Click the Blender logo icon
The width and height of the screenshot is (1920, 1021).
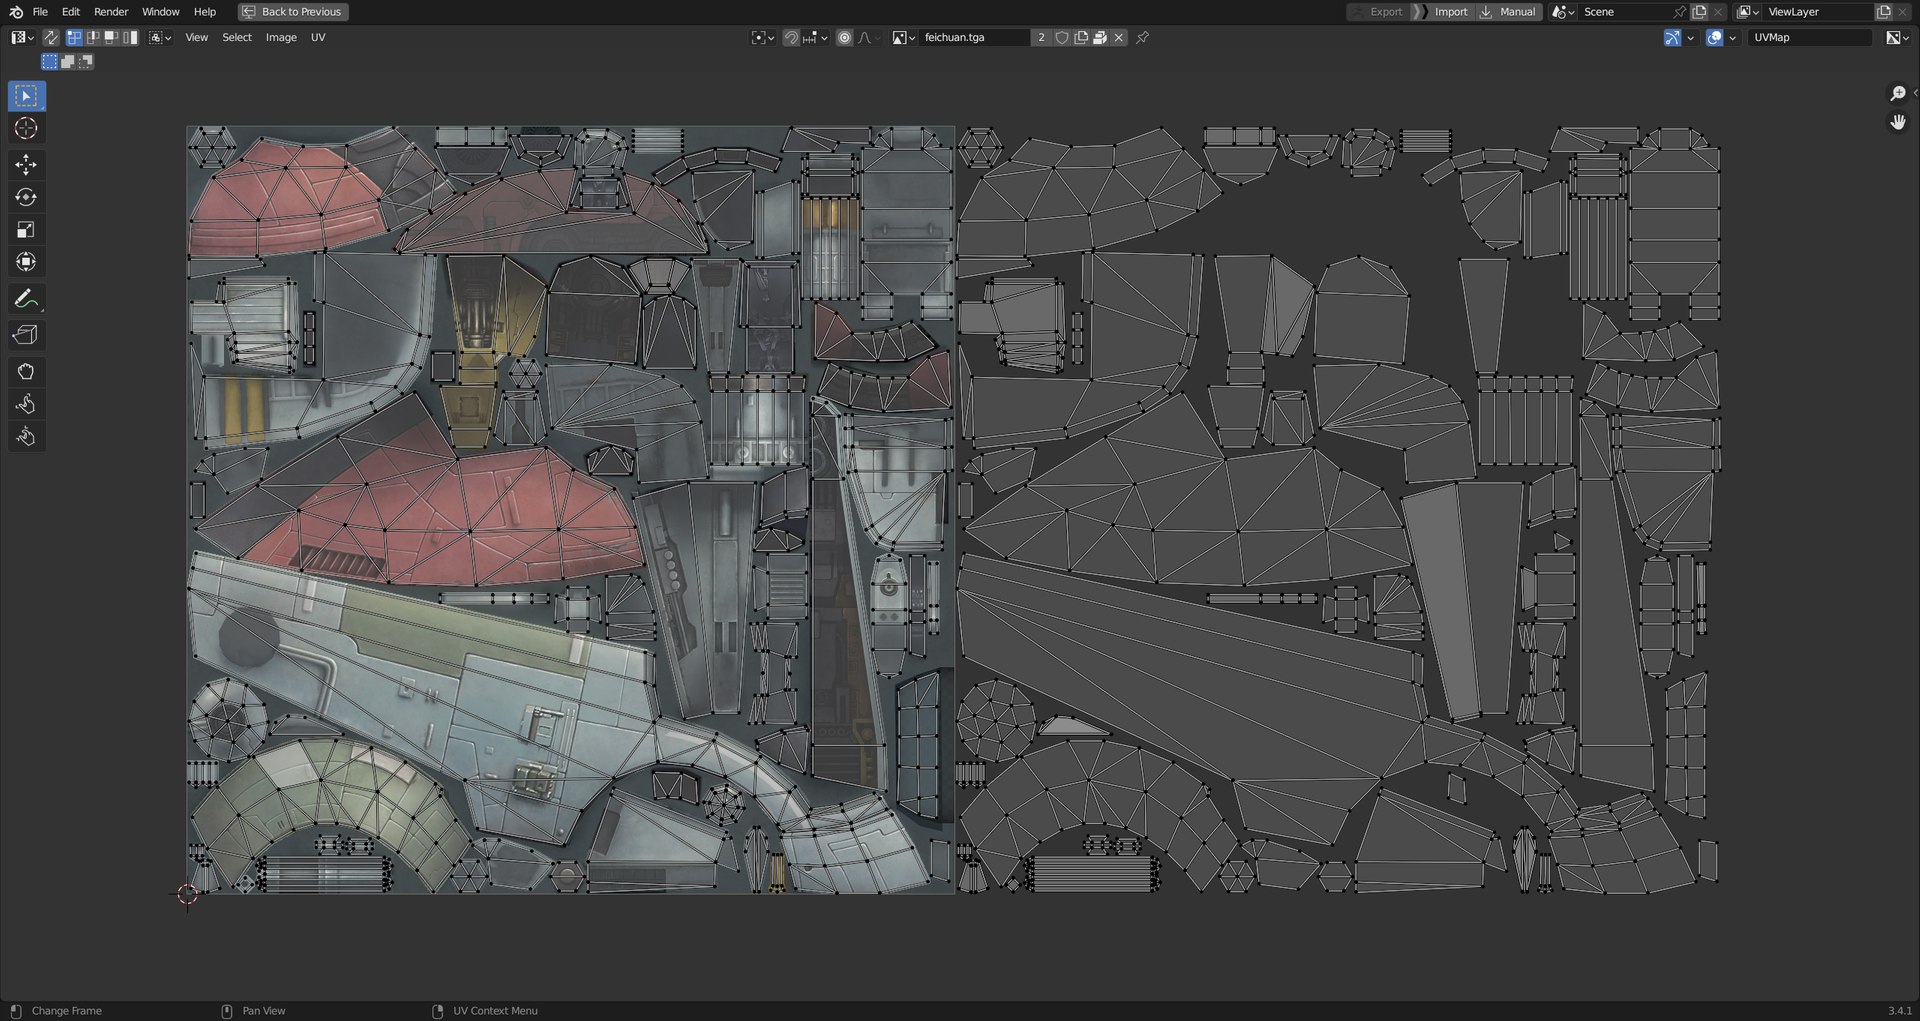pos(16,12)
